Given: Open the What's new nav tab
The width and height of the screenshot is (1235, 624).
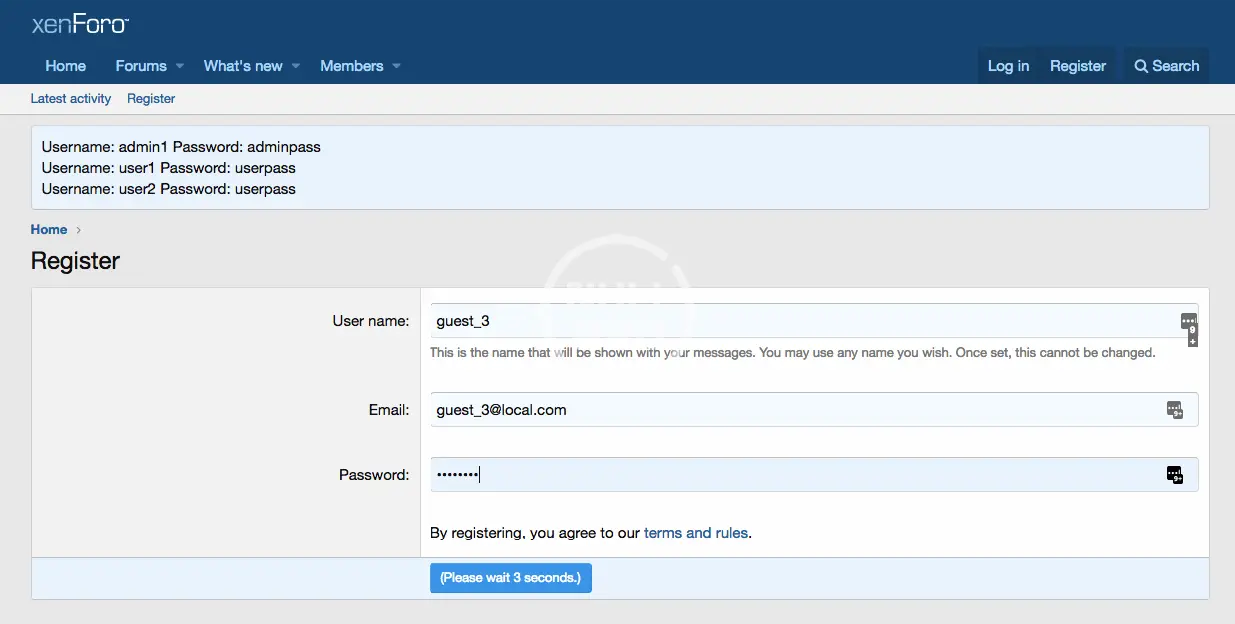Looking at the screenshot, I should coord(243,66).
